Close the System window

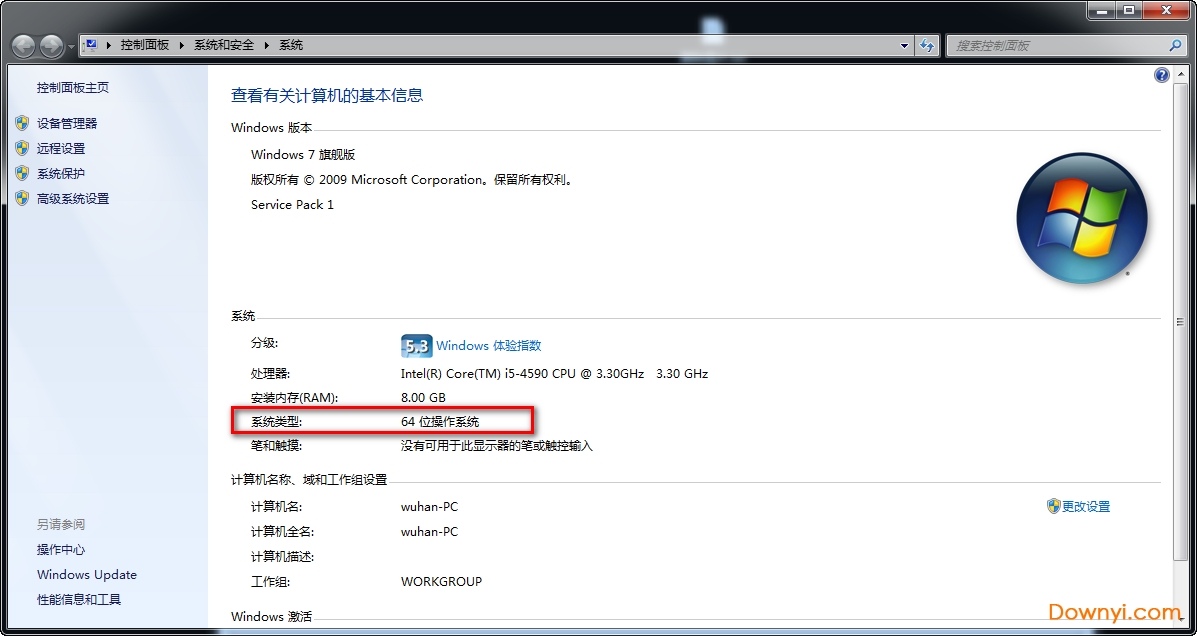1166,9
